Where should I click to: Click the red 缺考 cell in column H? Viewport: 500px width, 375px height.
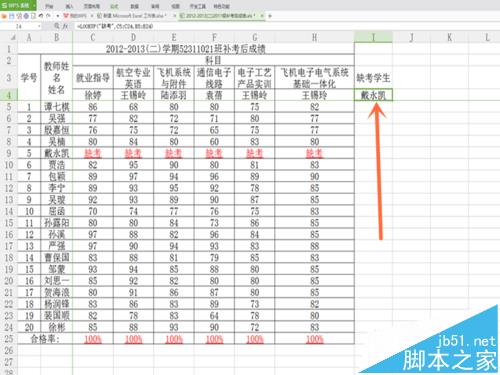(x=315, y=153)
